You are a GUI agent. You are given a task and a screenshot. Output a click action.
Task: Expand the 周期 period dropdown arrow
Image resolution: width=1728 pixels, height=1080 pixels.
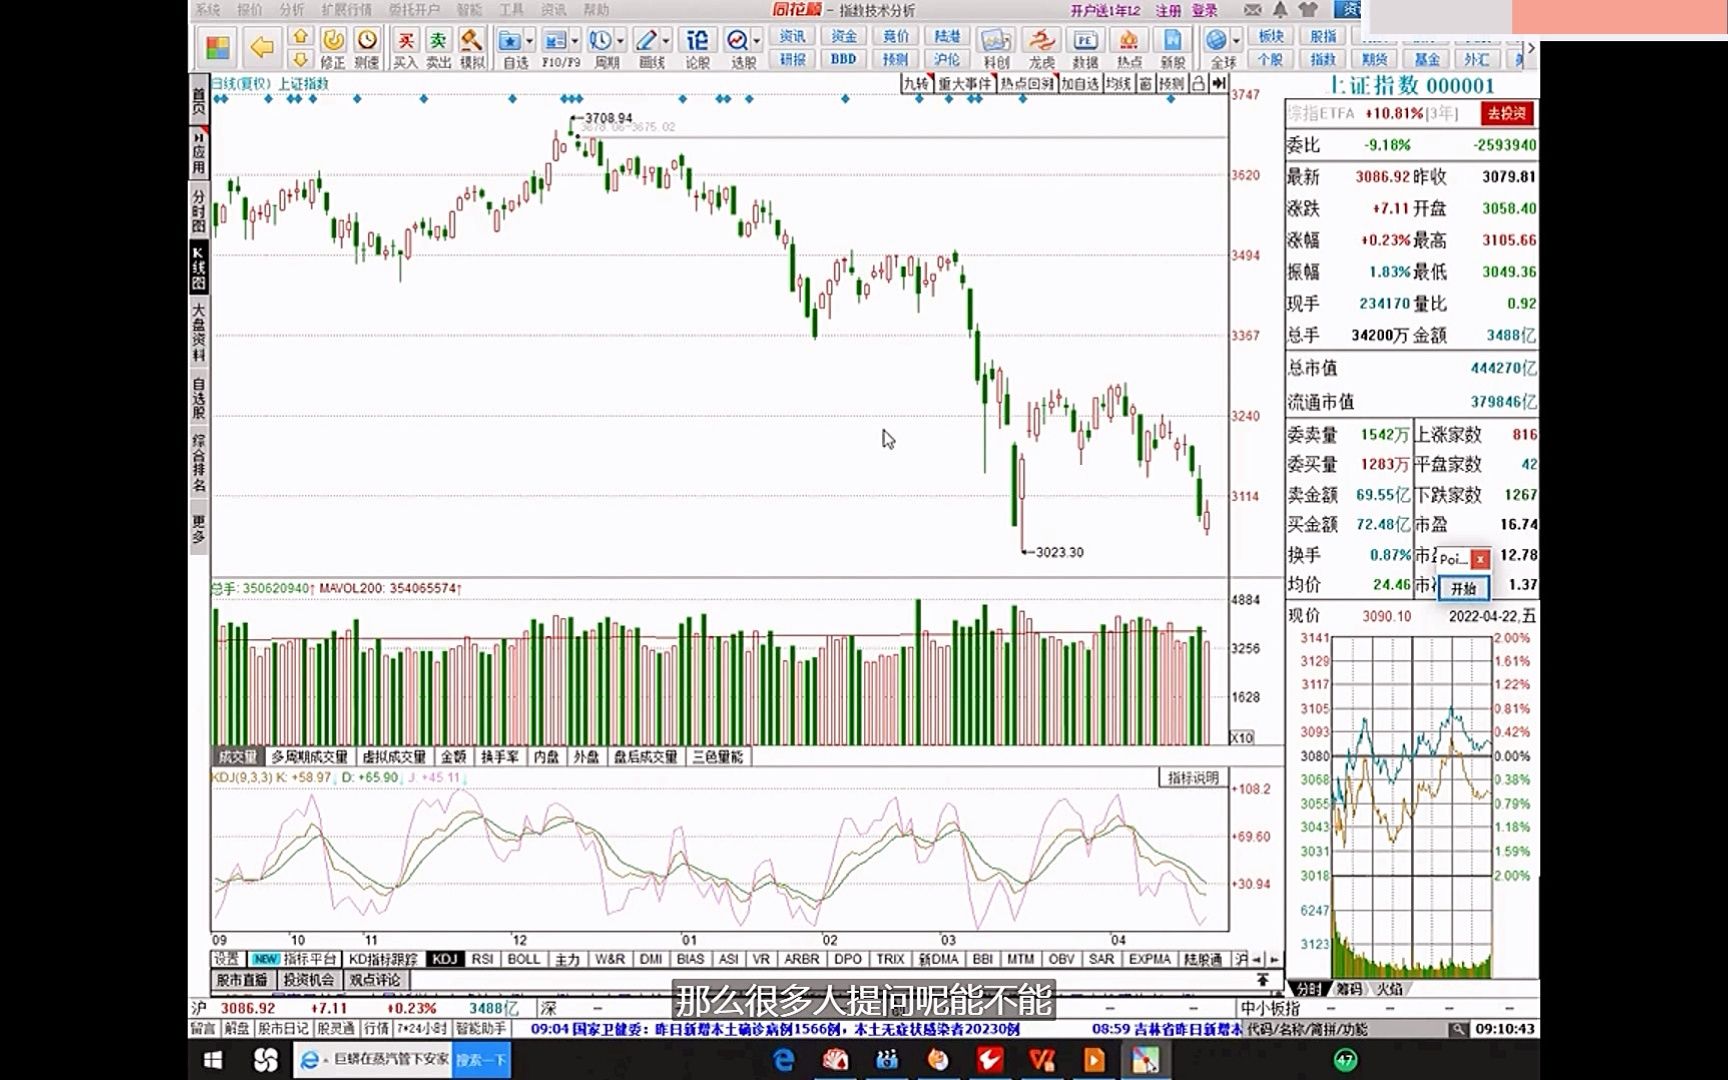click(620, 40)
